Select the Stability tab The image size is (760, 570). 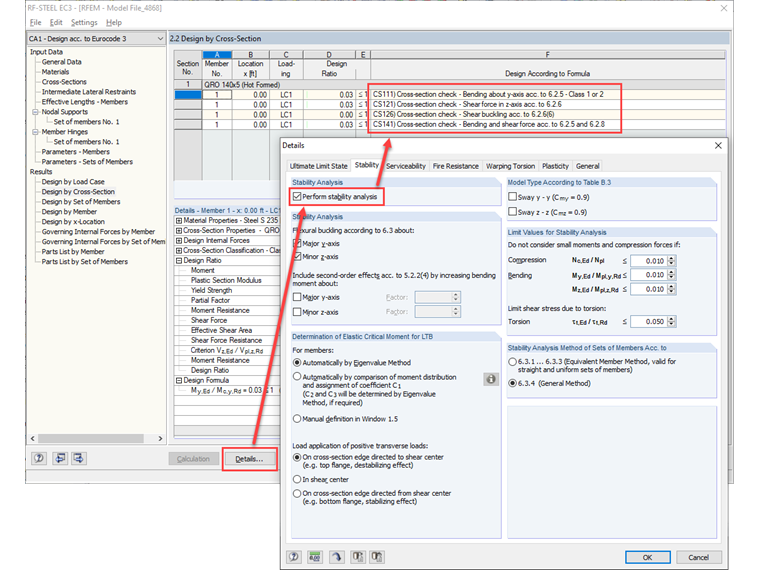[366, 165]
